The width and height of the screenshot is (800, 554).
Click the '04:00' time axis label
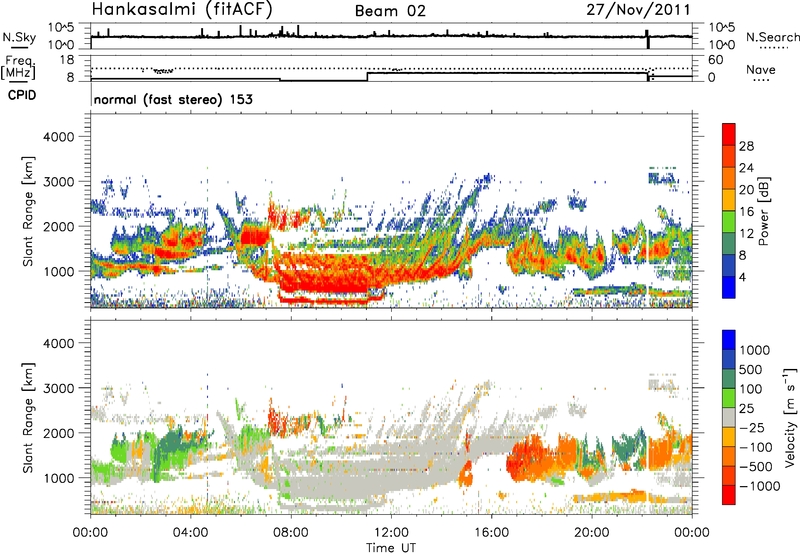pyautogui.click(x=191, y=533)
